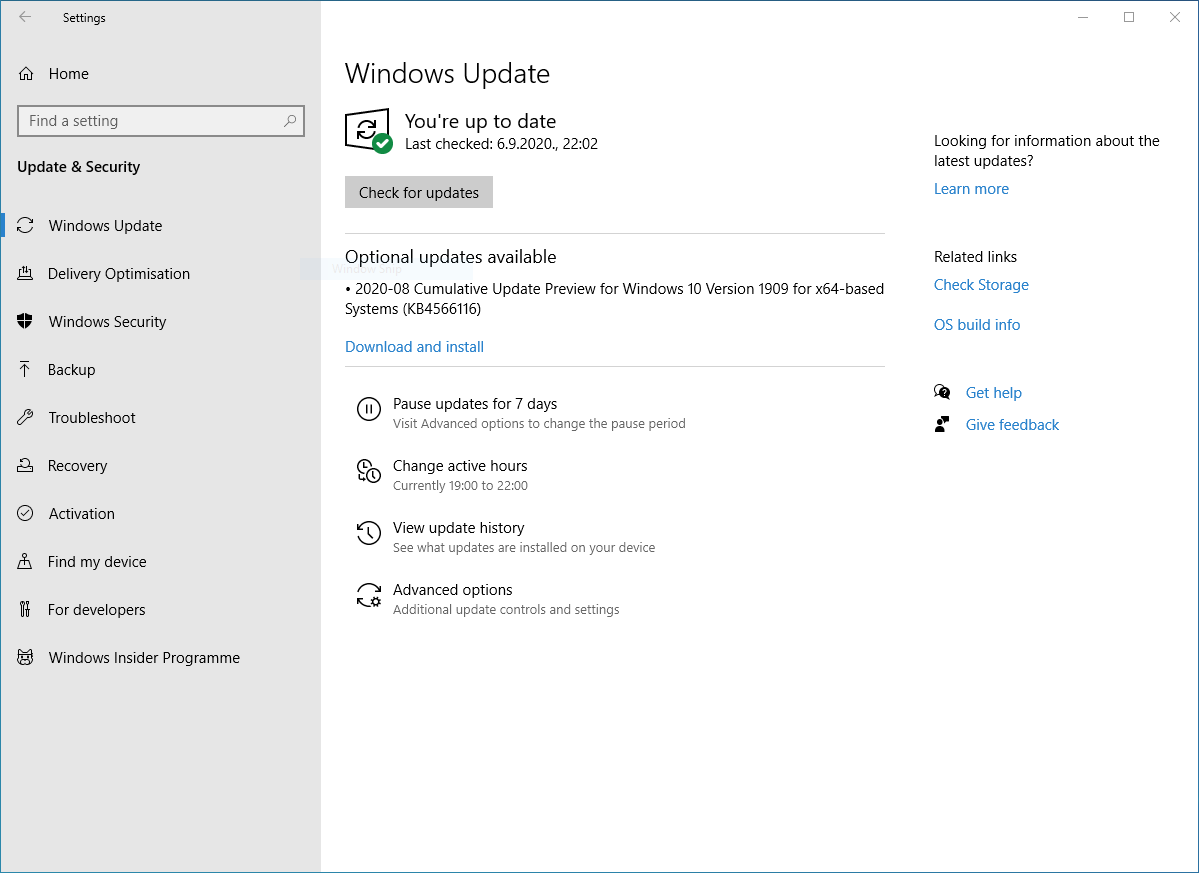Screen dimensions: 1199x873
Task: Click the Delivery Optimisation icon
Action: click(x=25, y=274)
